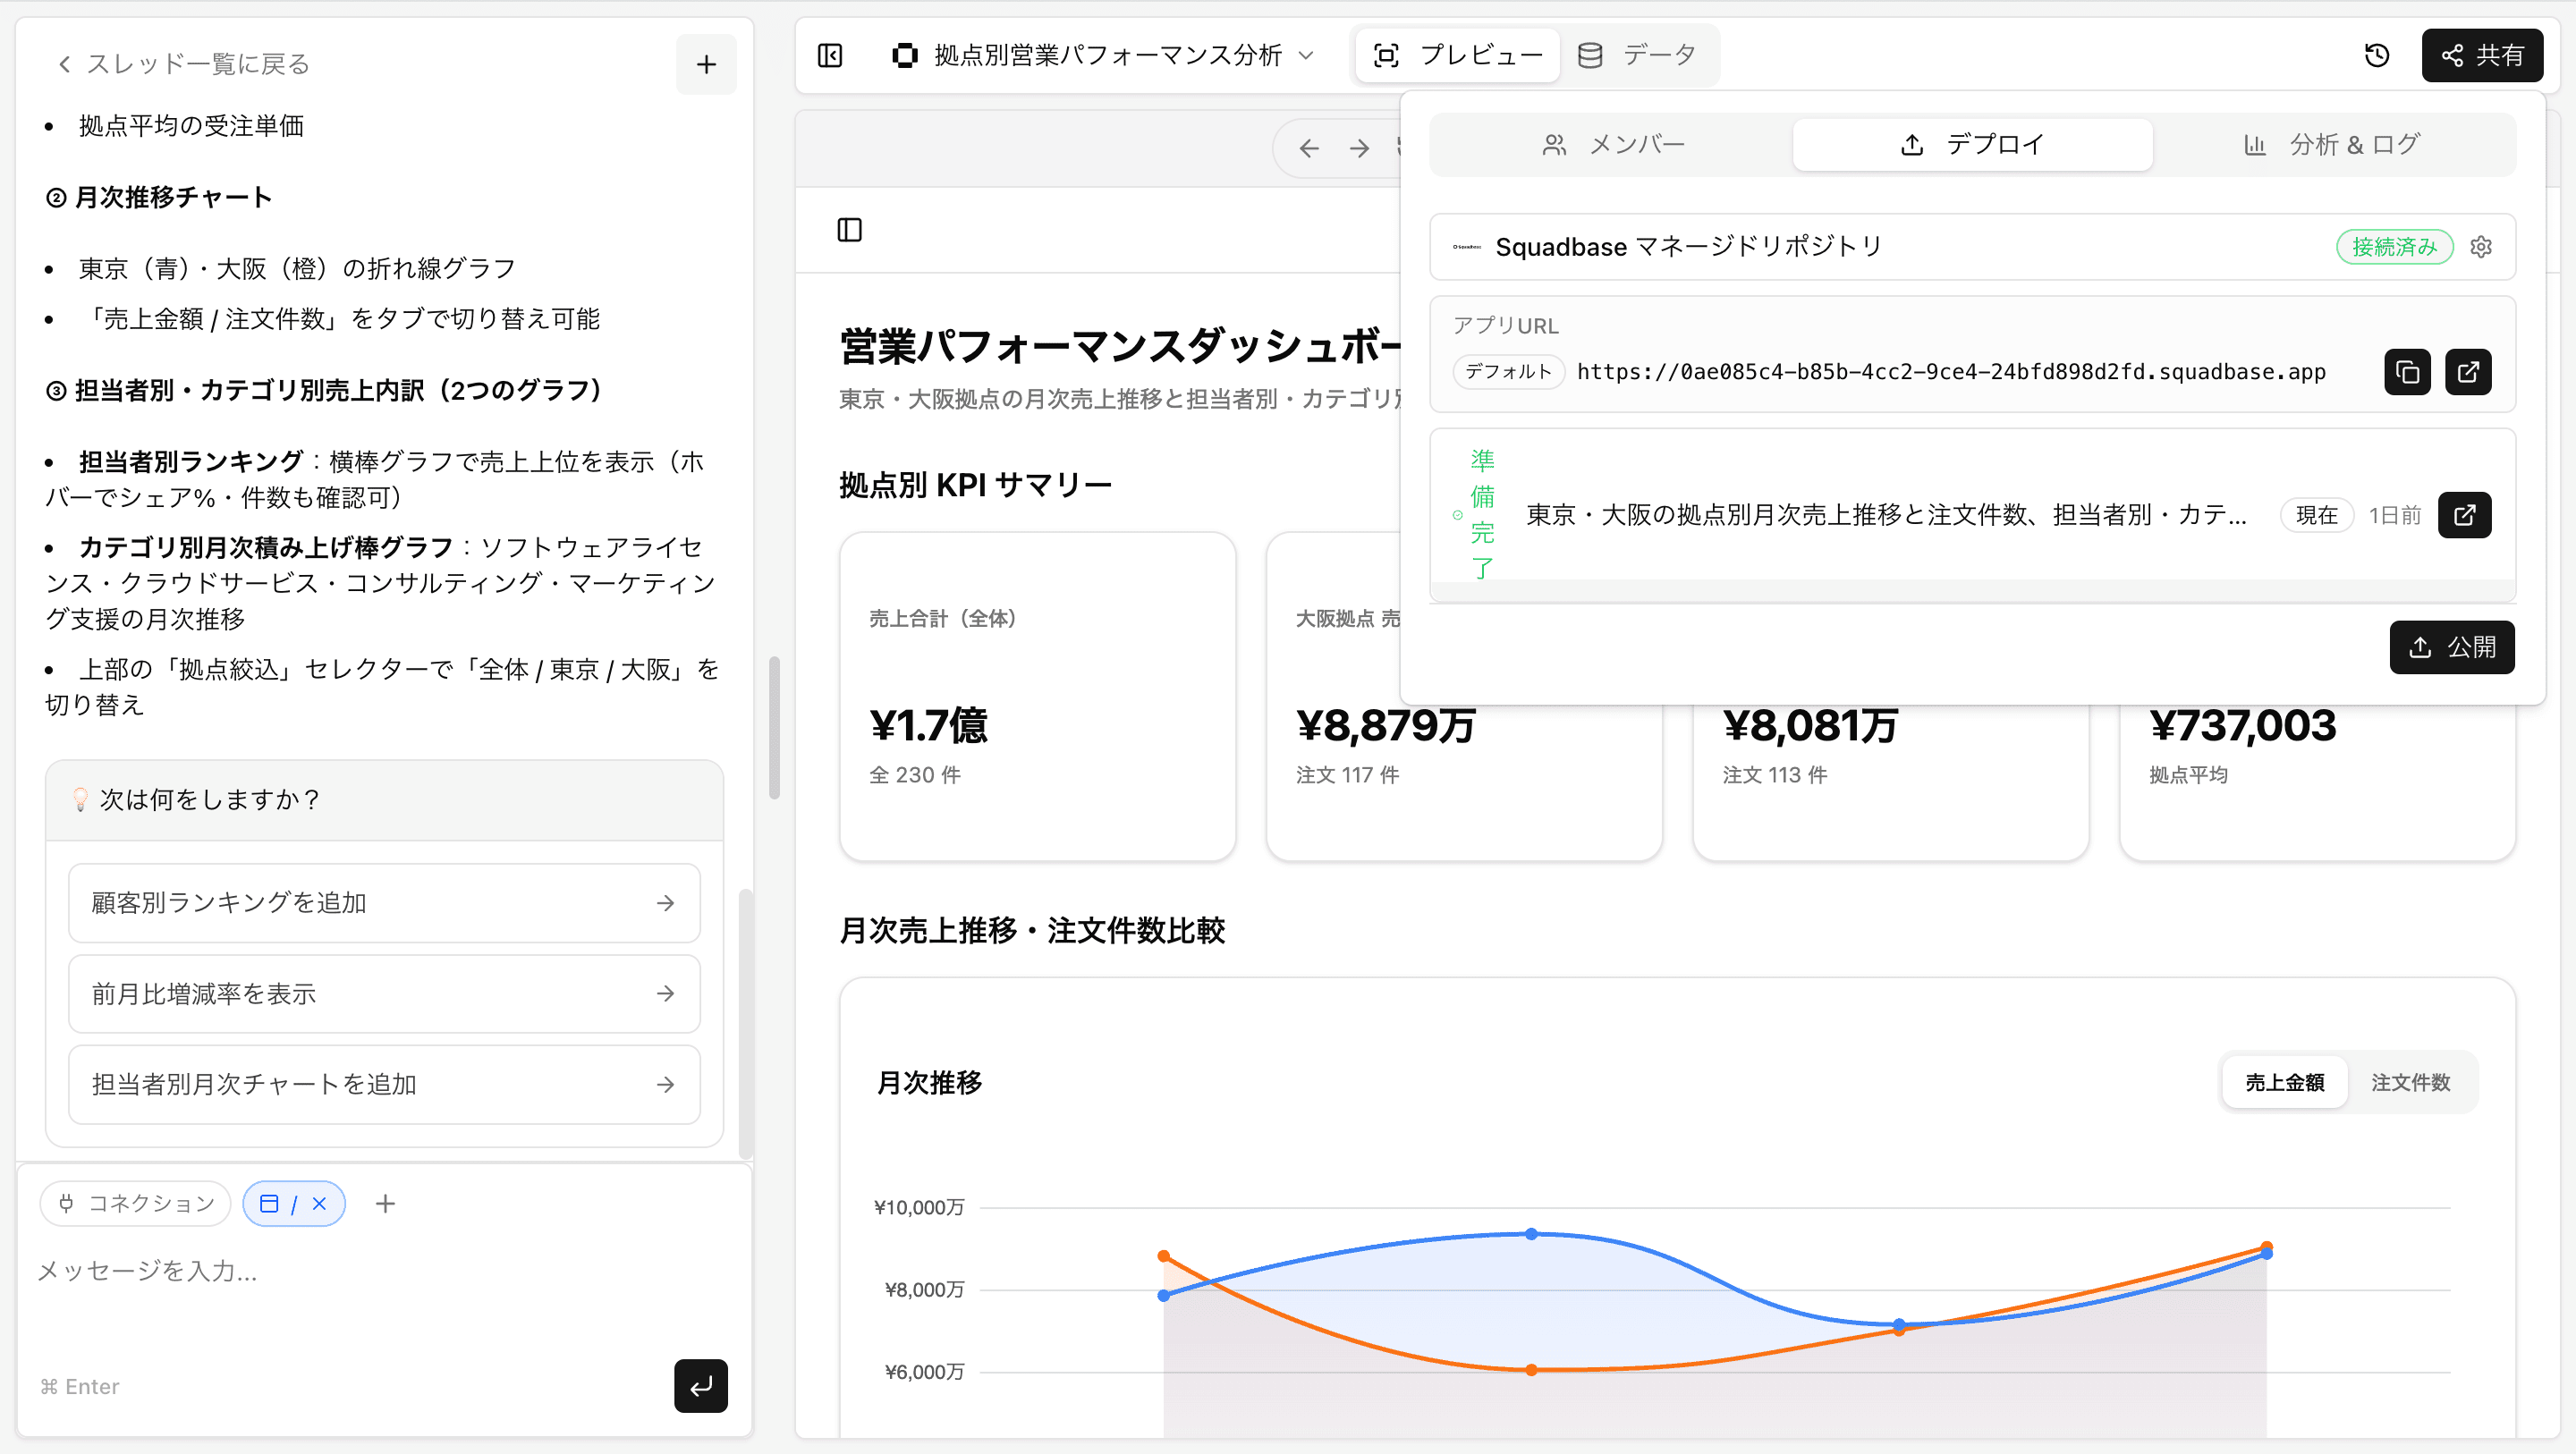The image size is (2576, 1454).
Task: Go back to thread list
Action: 183,64
